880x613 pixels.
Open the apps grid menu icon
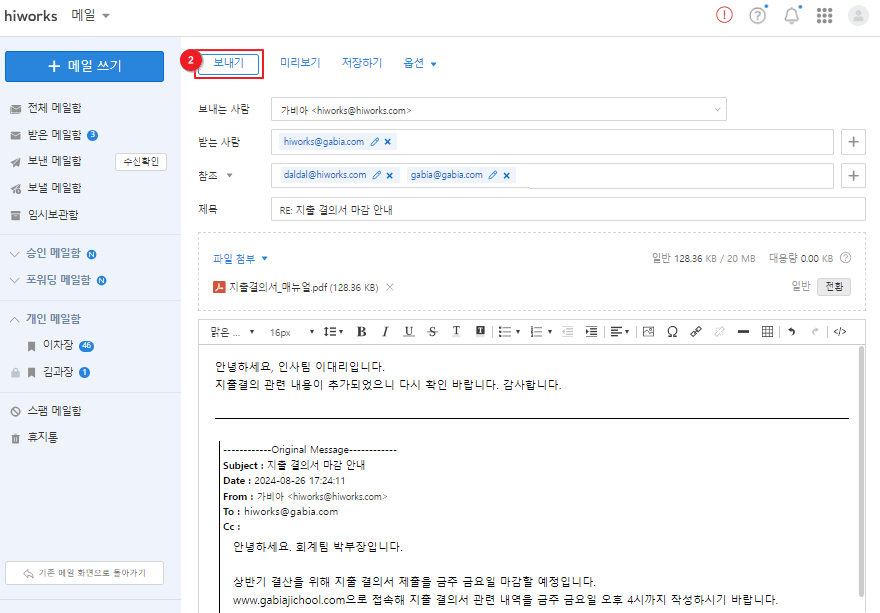[x=825, y=16]
